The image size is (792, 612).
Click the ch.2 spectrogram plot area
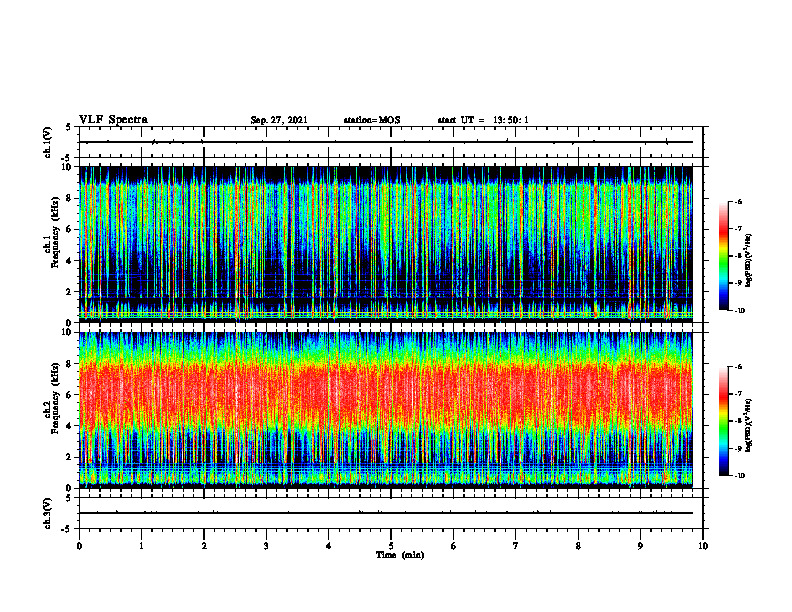click(386, 410)
